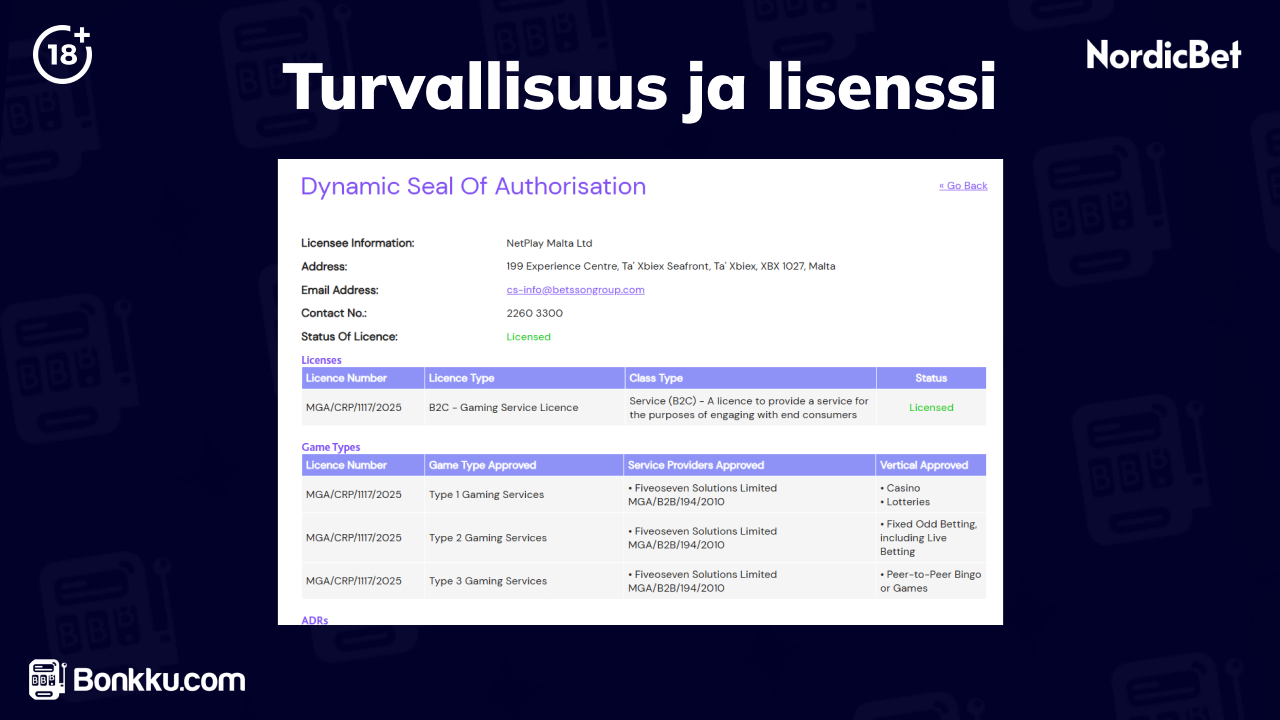Click the Licensee Information label

click(357, 243)
